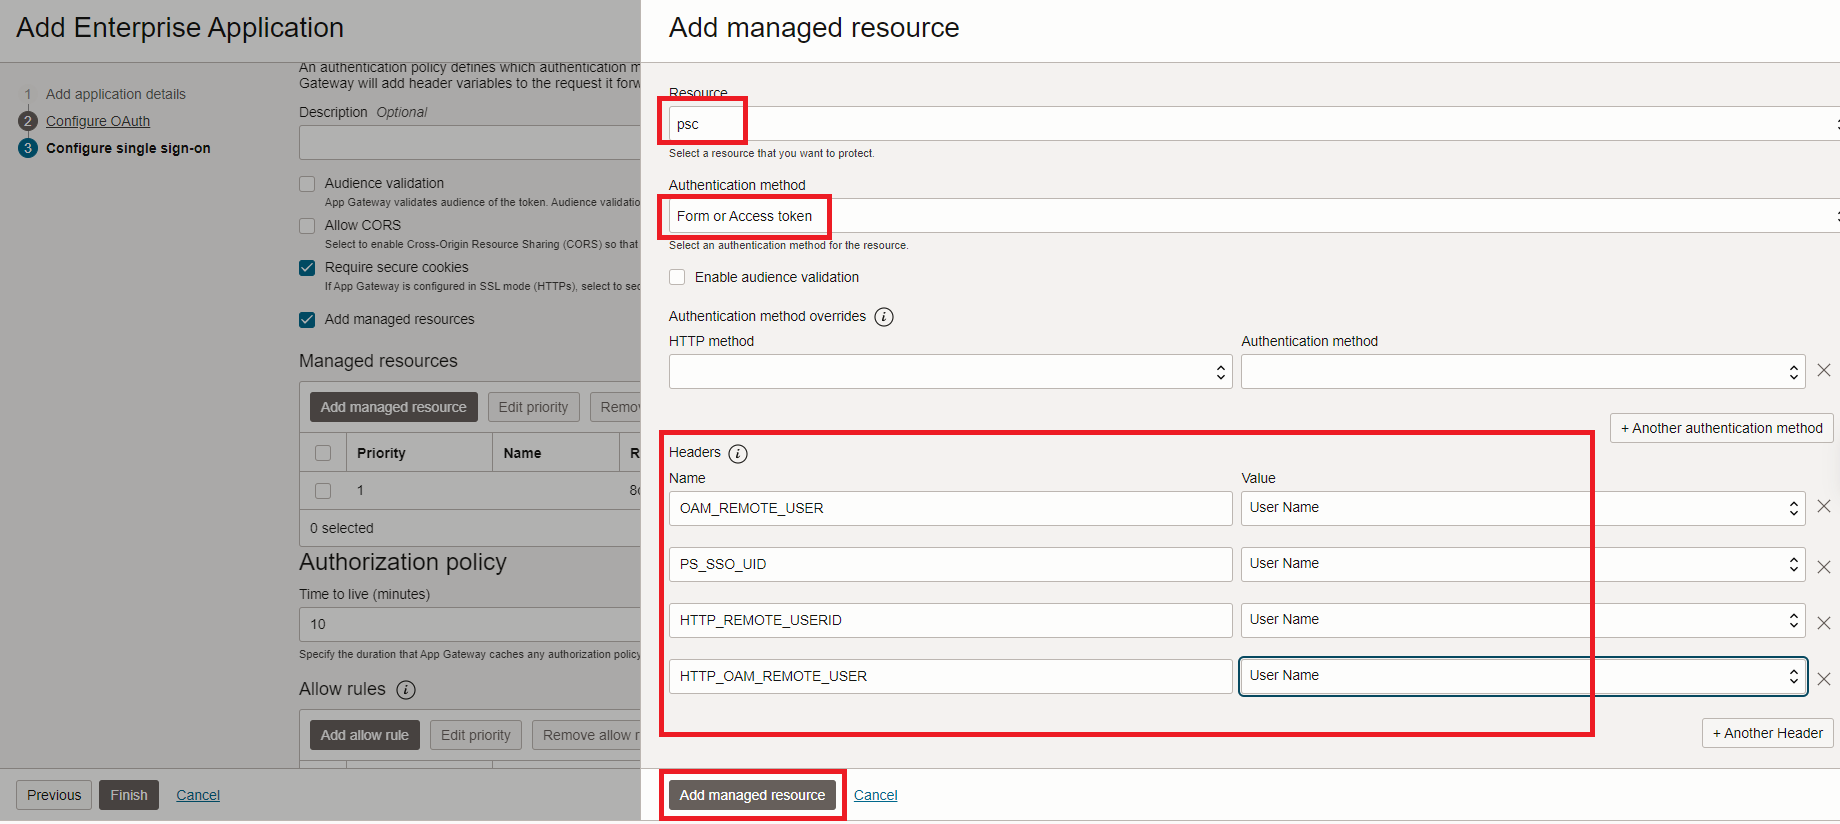Click Edit priority for allow rules
The width and height of the screenshot is (1840, 824).
coord(475,735)
